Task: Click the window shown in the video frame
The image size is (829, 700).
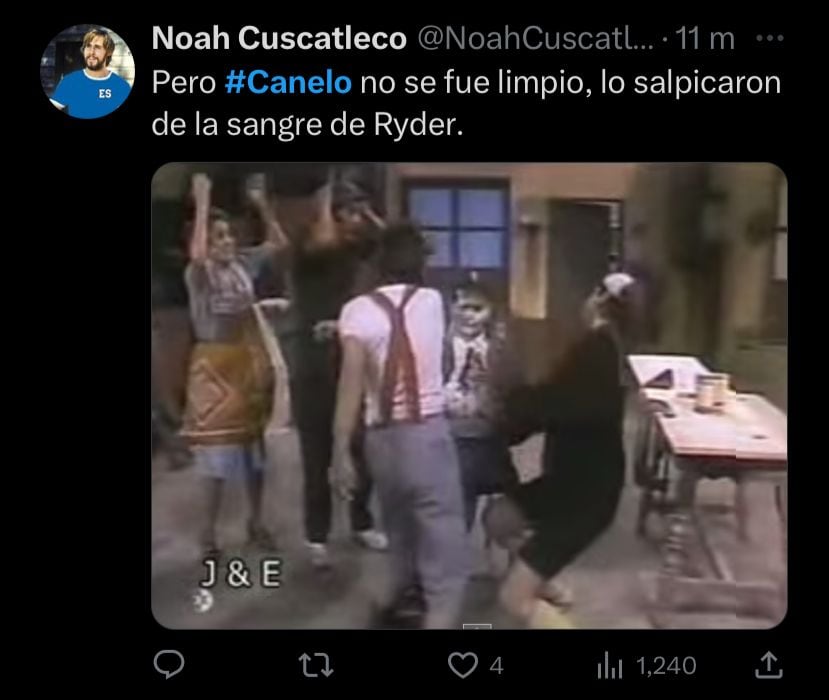Action: click(456, 226)
